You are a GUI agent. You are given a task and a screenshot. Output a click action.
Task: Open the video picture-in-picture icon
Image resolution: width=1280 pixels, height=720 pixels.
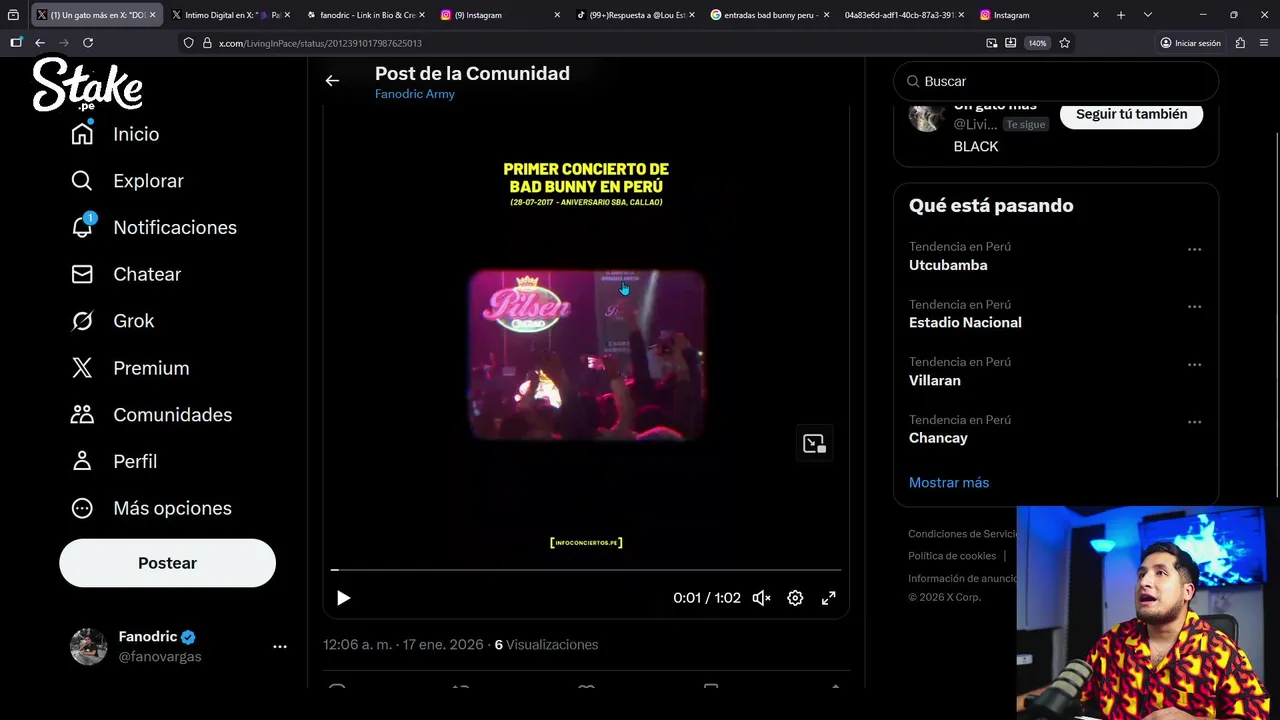click(814, 444)
